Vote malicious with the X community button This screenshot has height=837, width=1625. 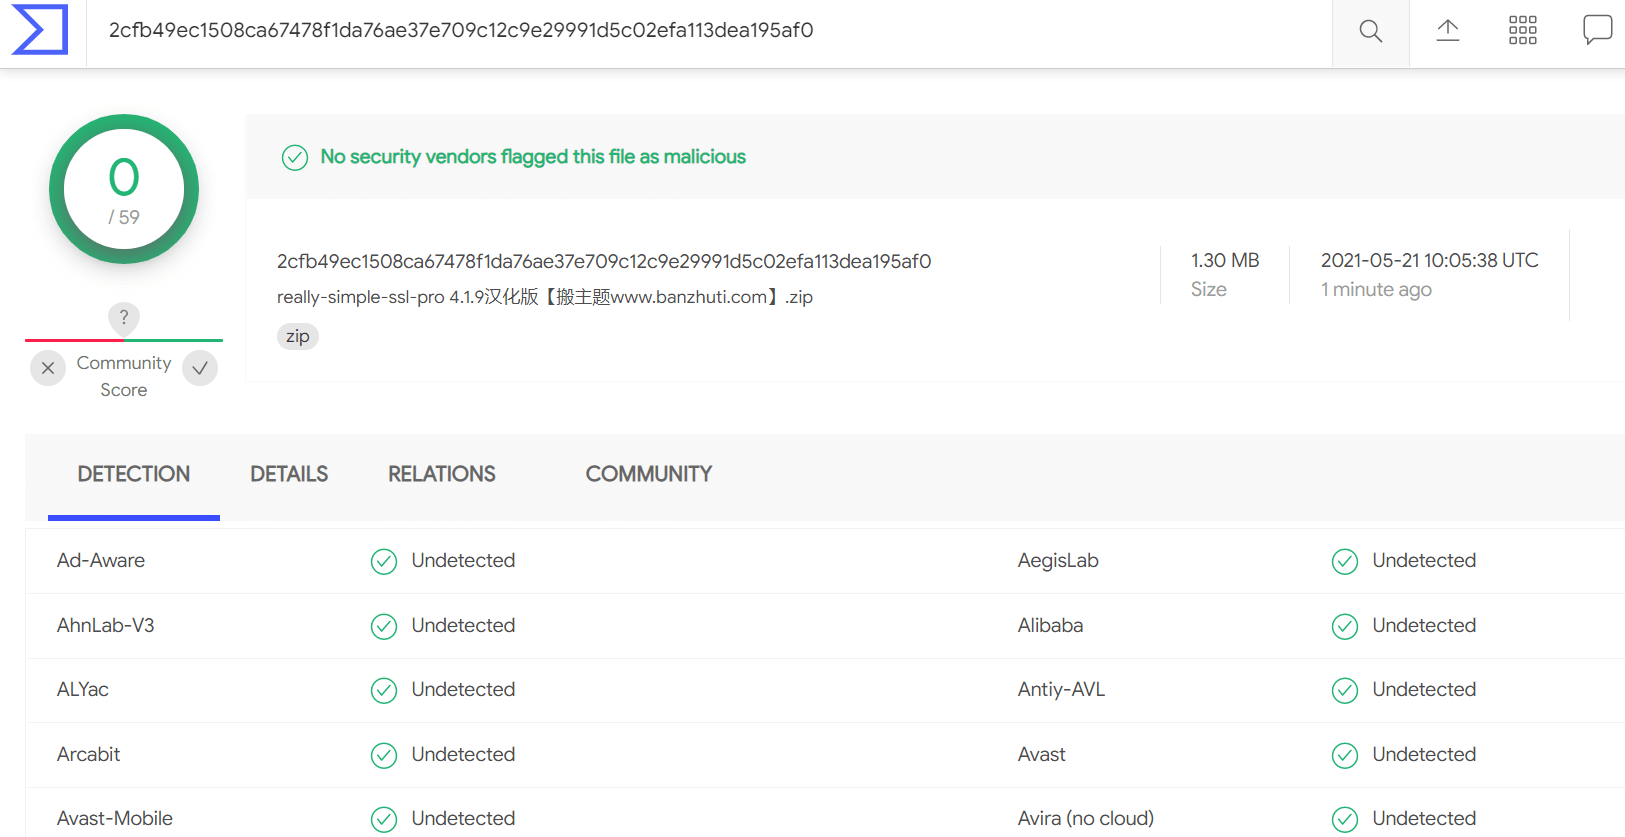pyautogui.click(x=48, y=368)
